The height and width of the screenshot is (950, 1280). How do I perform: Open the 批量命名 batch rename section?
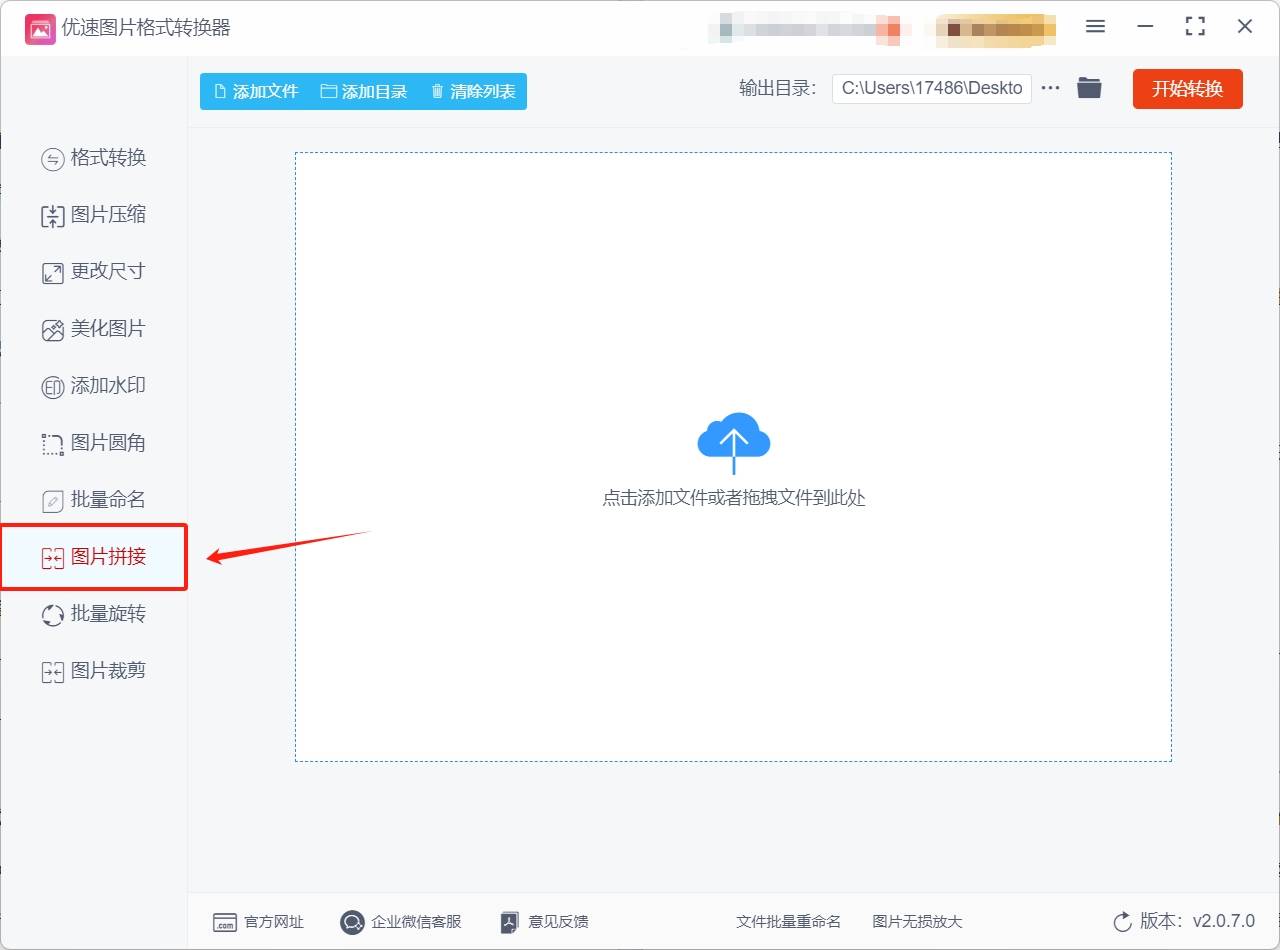click(x=94, y=500)
